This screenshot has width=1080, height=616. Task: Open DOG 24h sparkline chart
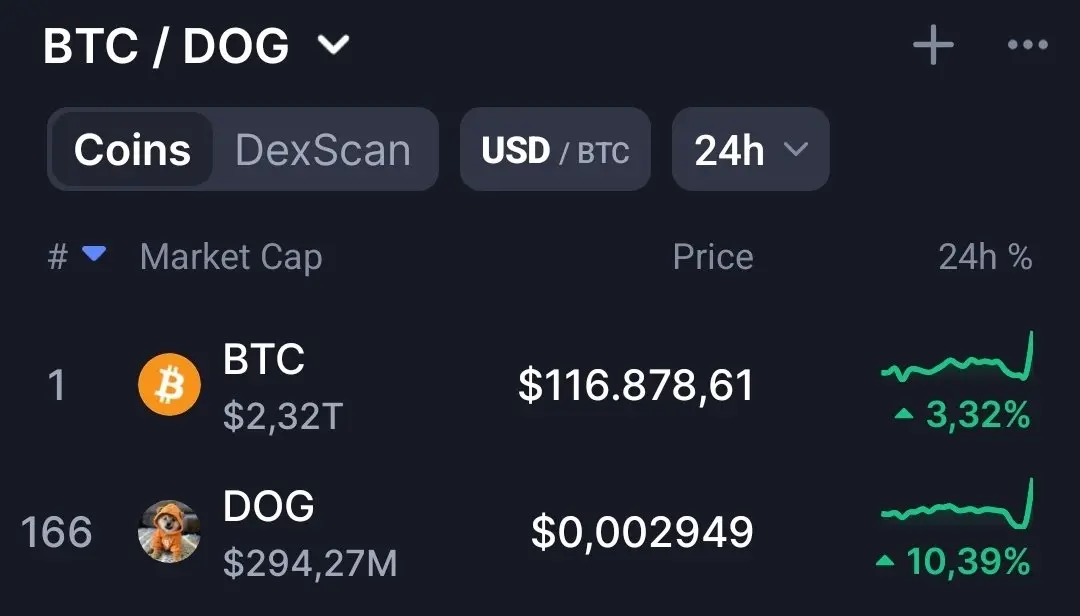(x=957, y=505)
